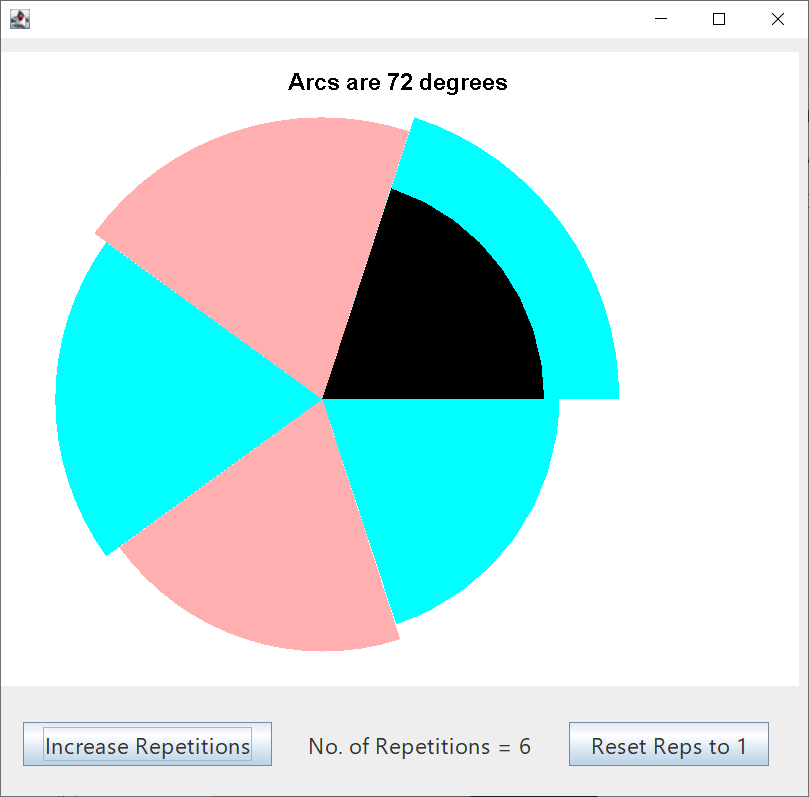Click the center point where all wedges meet
This screenshot has height=797, width=809.
point(323,399)
